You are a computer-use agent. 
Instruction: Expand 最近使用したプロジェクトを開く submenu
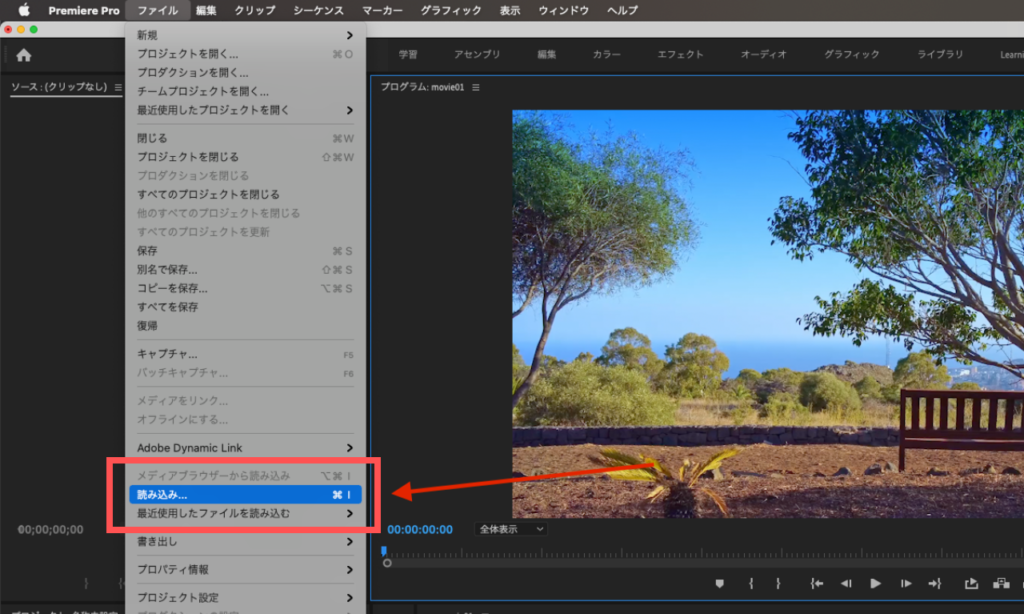click(x=245, y=110)
